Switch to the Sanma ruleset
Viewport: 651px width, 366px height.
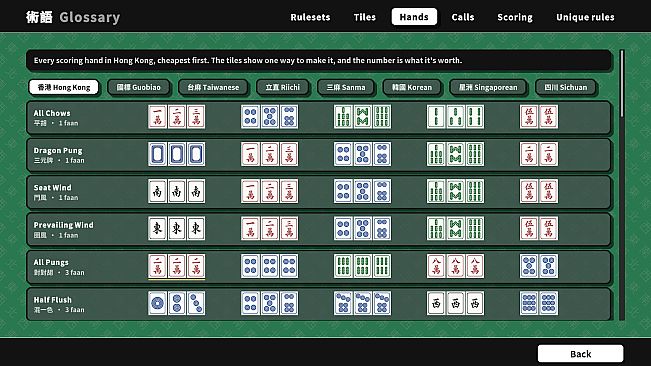point(346,87)
